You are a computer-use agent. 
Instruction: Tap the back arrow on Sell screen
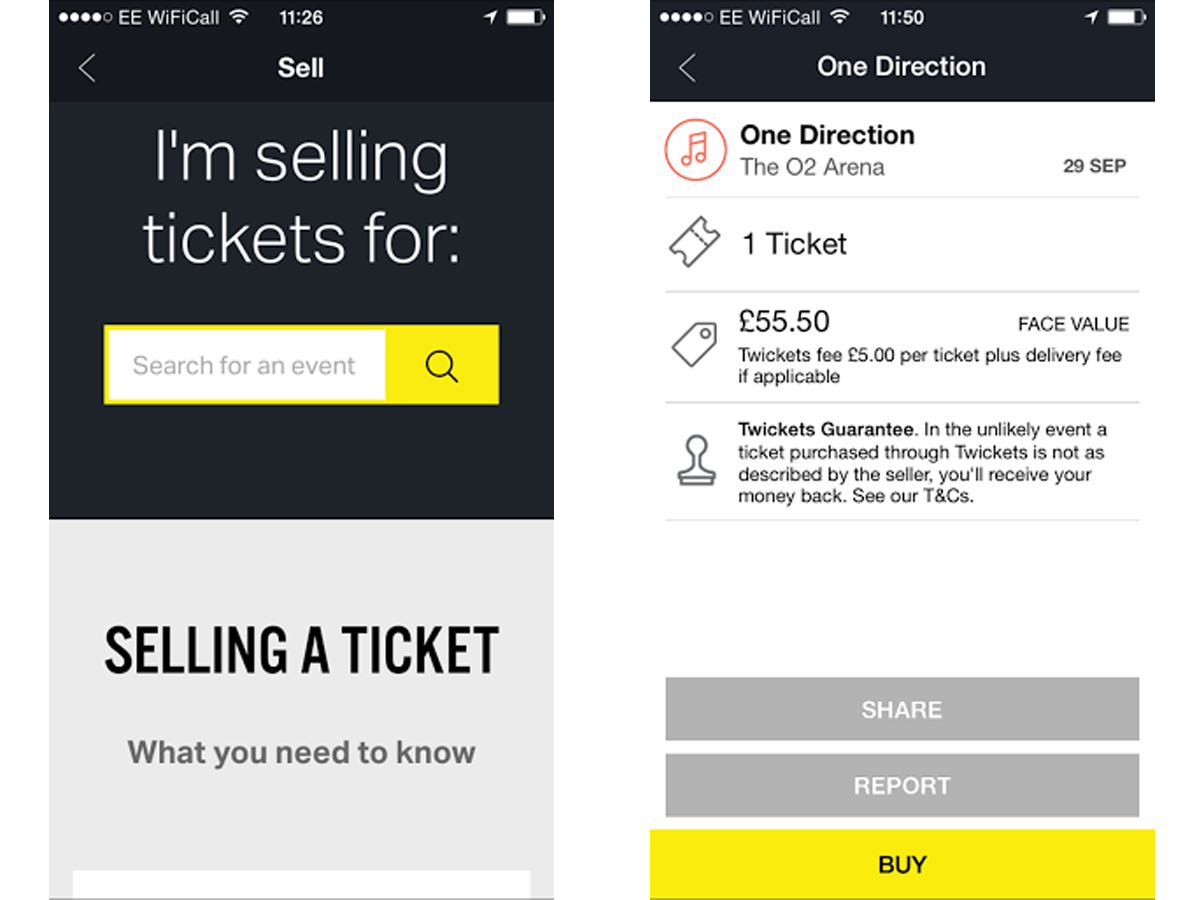coord(87,68)
